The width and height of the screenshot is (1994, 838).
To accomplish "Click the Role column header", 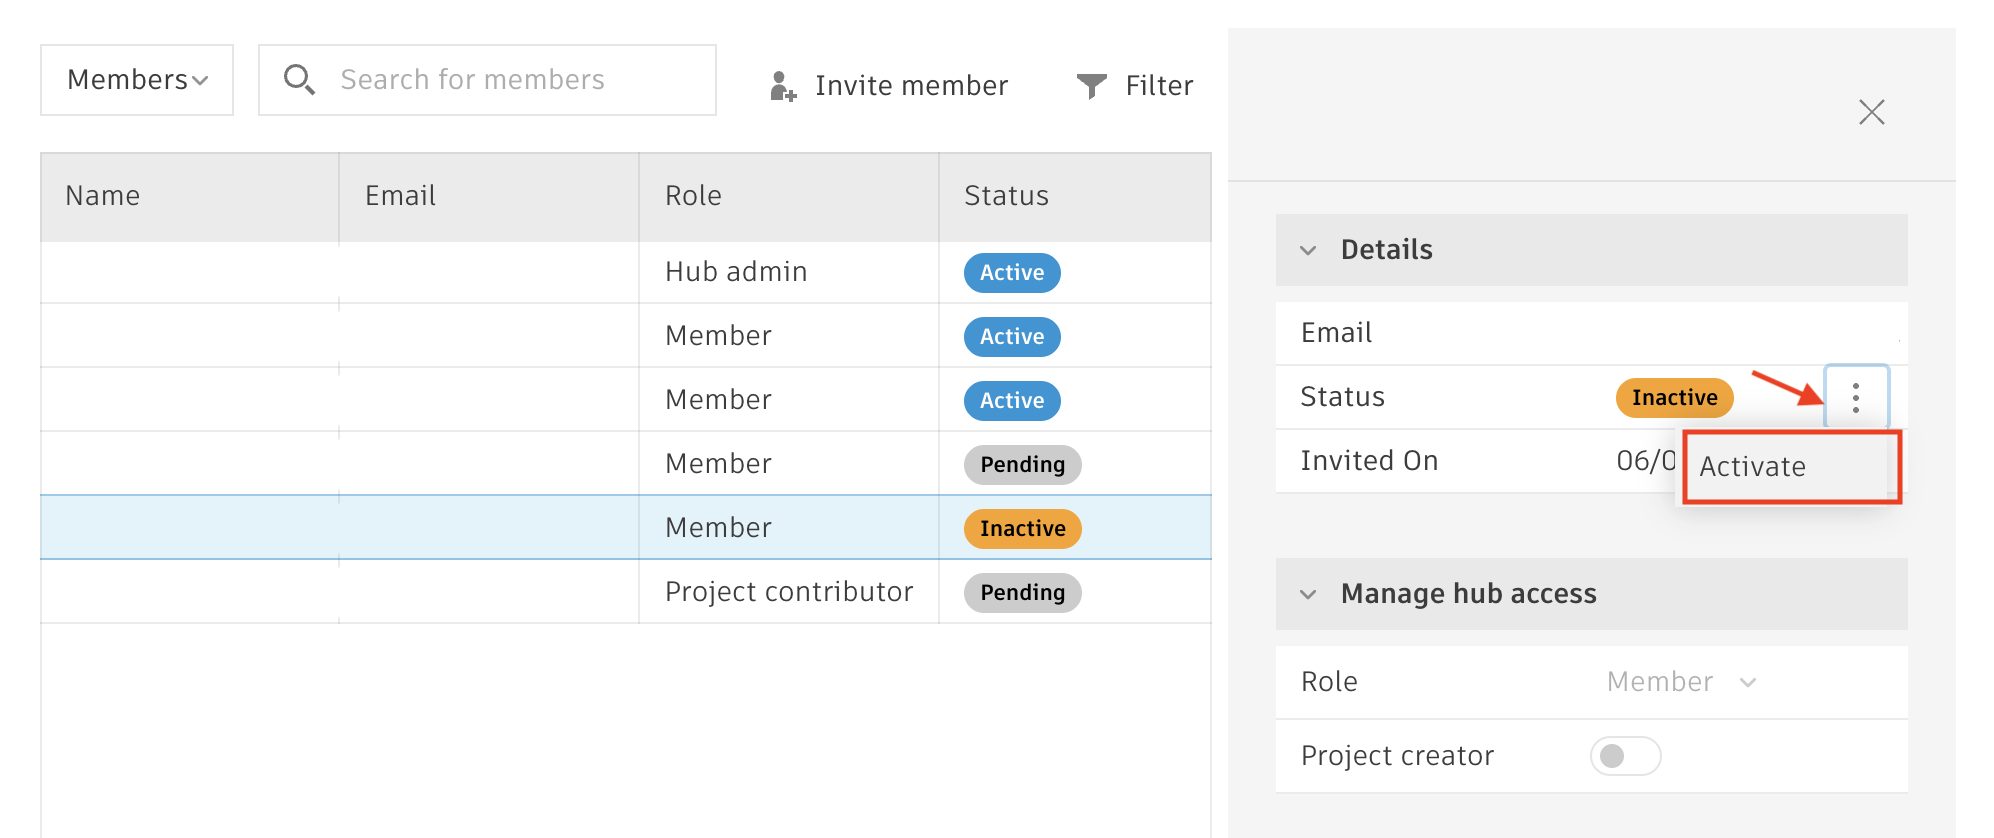I will 693,196.
